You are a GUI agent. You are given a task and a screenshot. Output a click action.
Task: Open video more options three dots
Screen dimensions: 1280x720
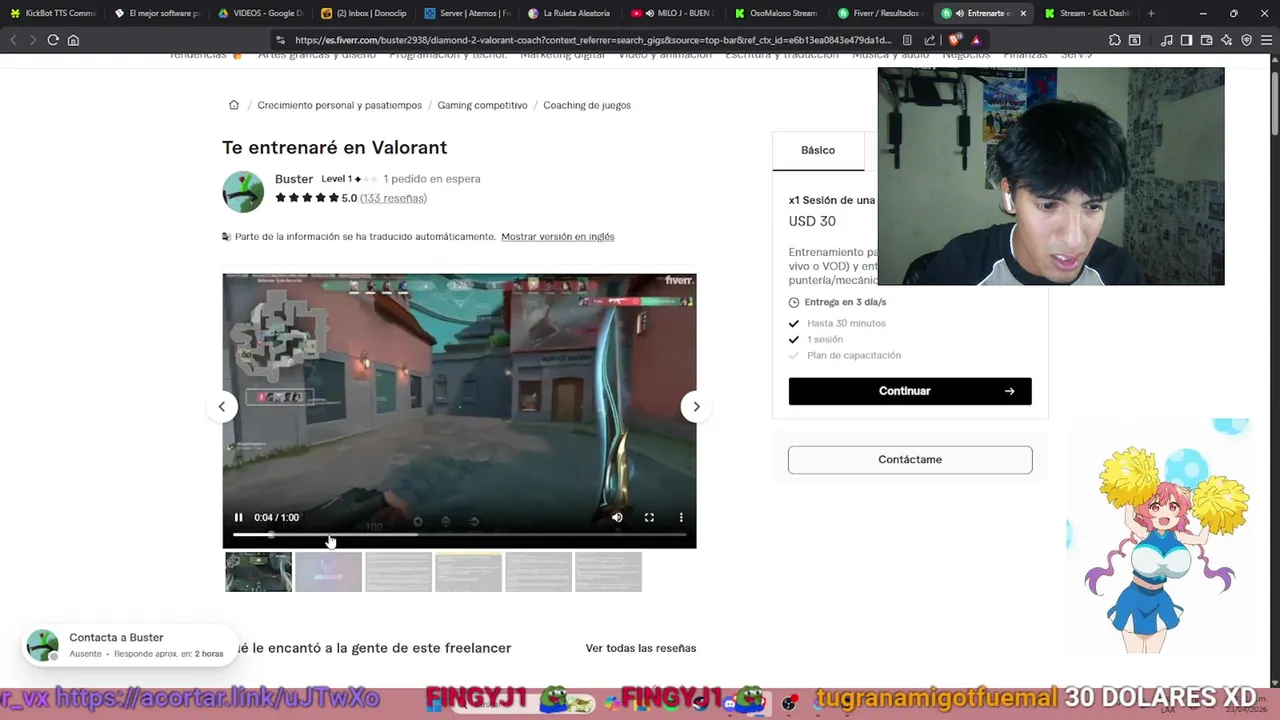681,517
